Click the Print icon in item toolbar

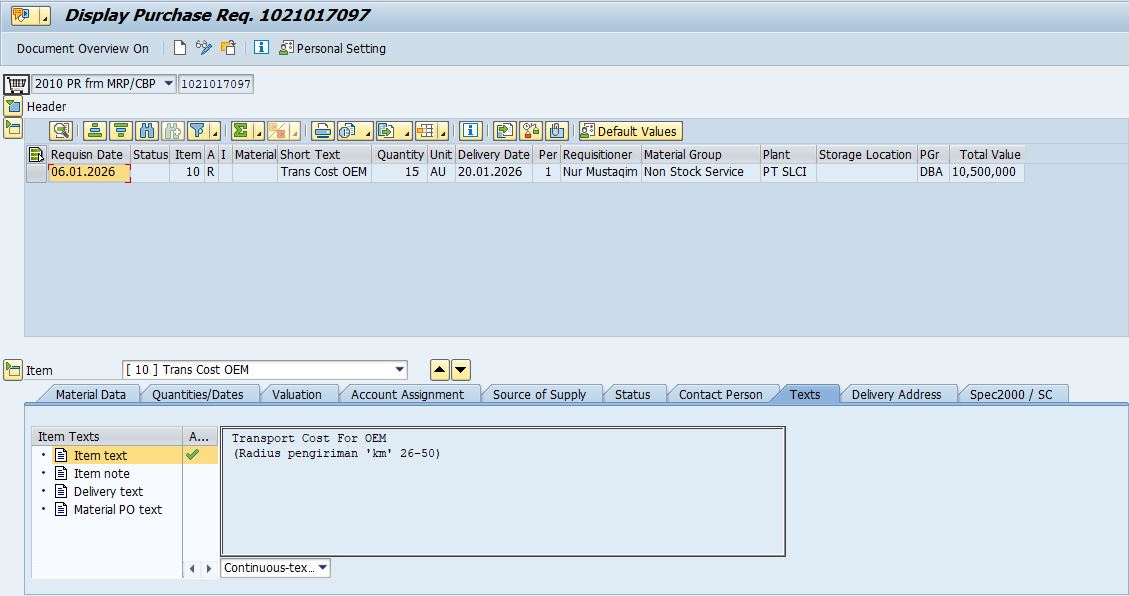point(322,131)
